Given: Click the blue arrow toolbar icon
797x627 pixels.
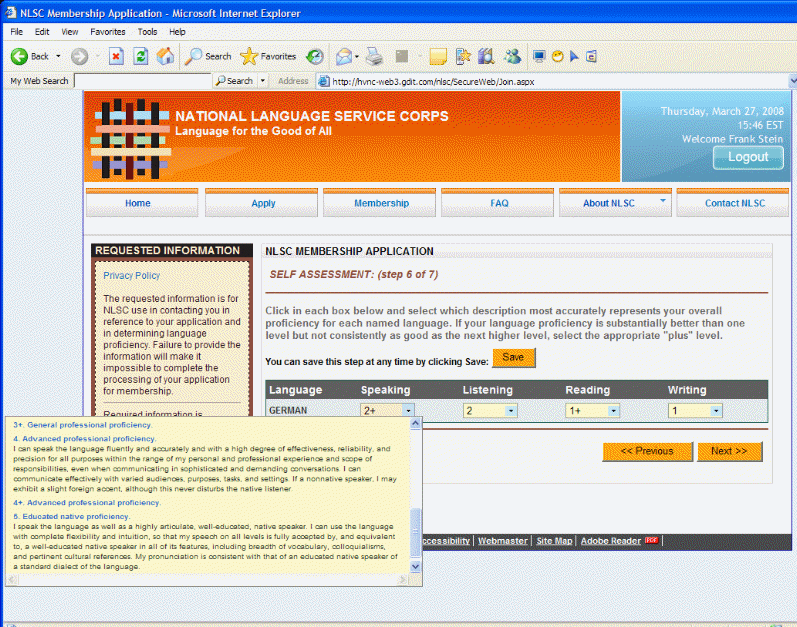Looking at the screenshot, I should point(574,56).
